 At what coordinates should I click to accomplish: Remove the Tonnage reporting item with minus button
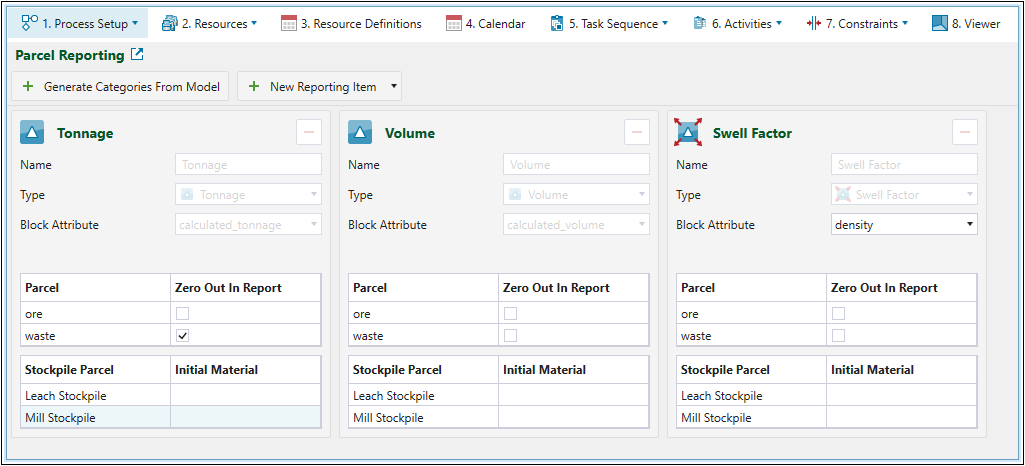click(x=309, y=132)
